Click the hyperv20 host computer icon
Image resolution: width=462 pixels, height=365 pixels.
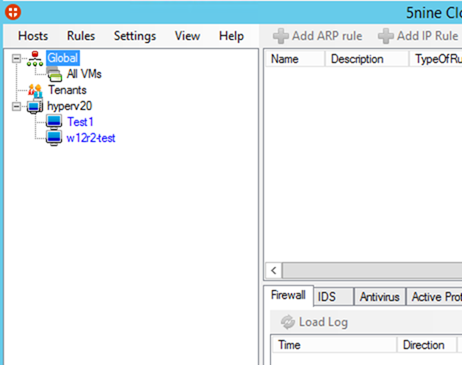pos(35,106)
